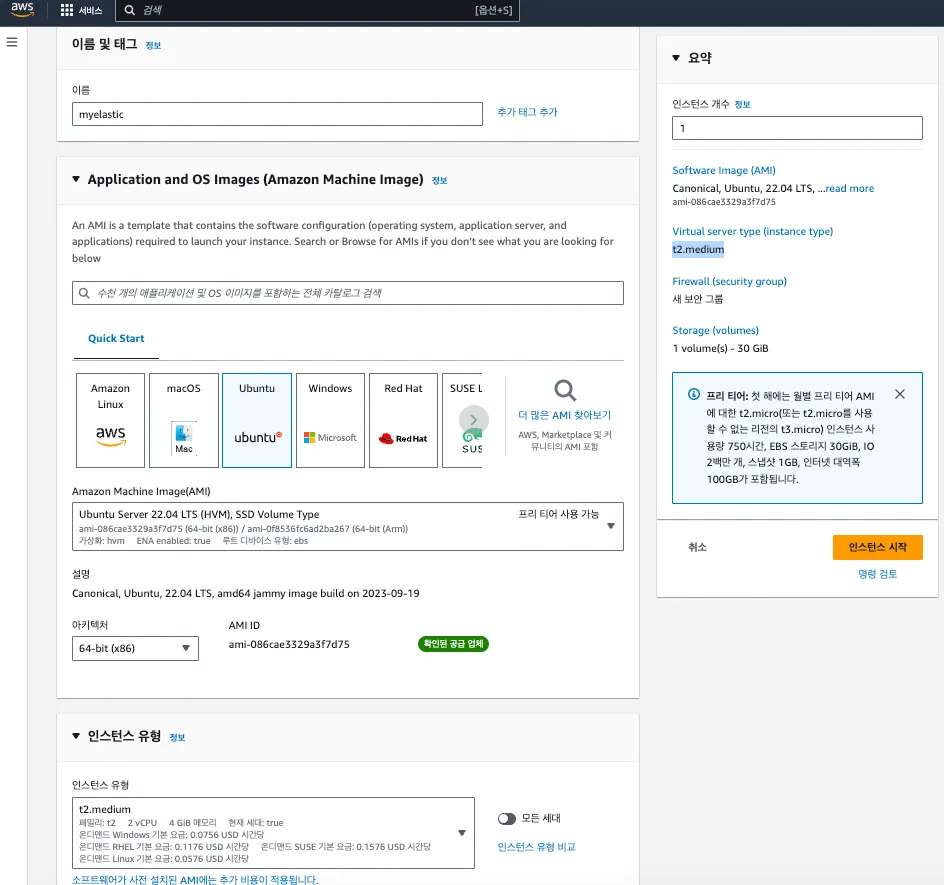Select the Ubuntu AMI tile

click(257, 420)
